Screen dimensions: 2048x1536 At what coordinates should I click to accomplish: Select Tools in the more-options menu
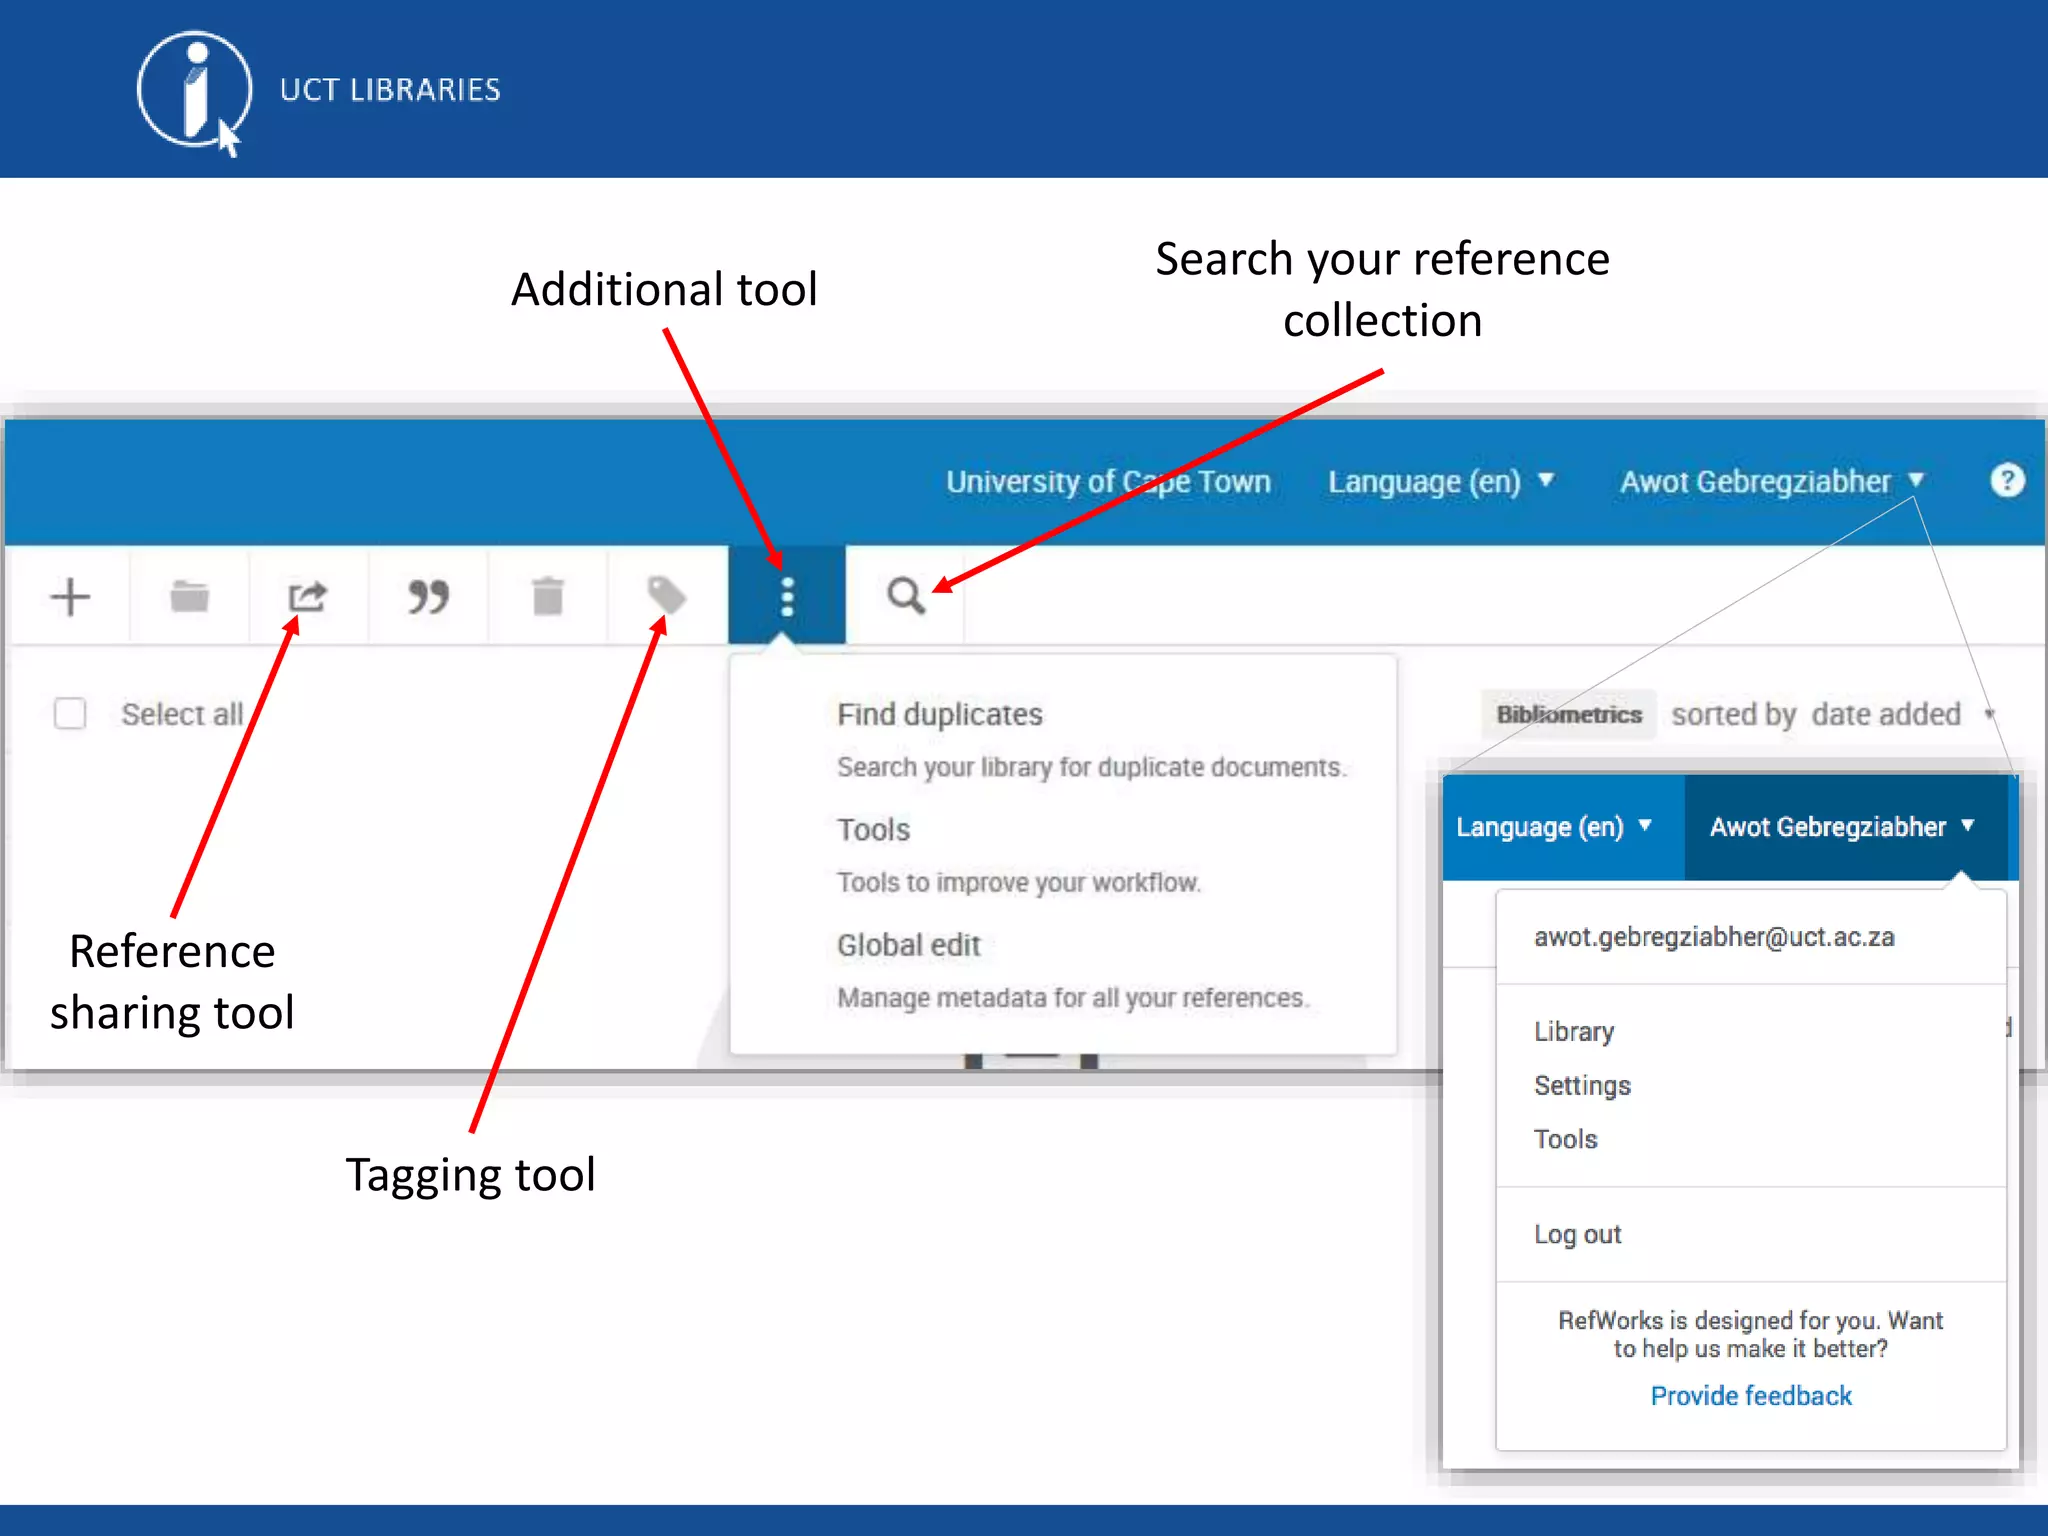pos(873,830)
